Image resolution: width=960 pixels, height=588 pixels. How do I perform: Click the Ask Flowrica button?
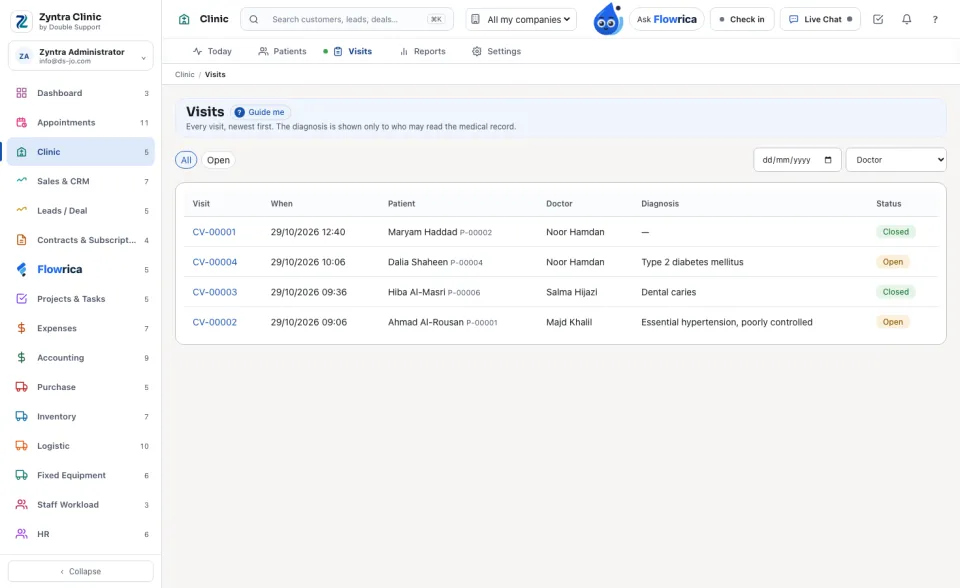click(x=667, y=19)
